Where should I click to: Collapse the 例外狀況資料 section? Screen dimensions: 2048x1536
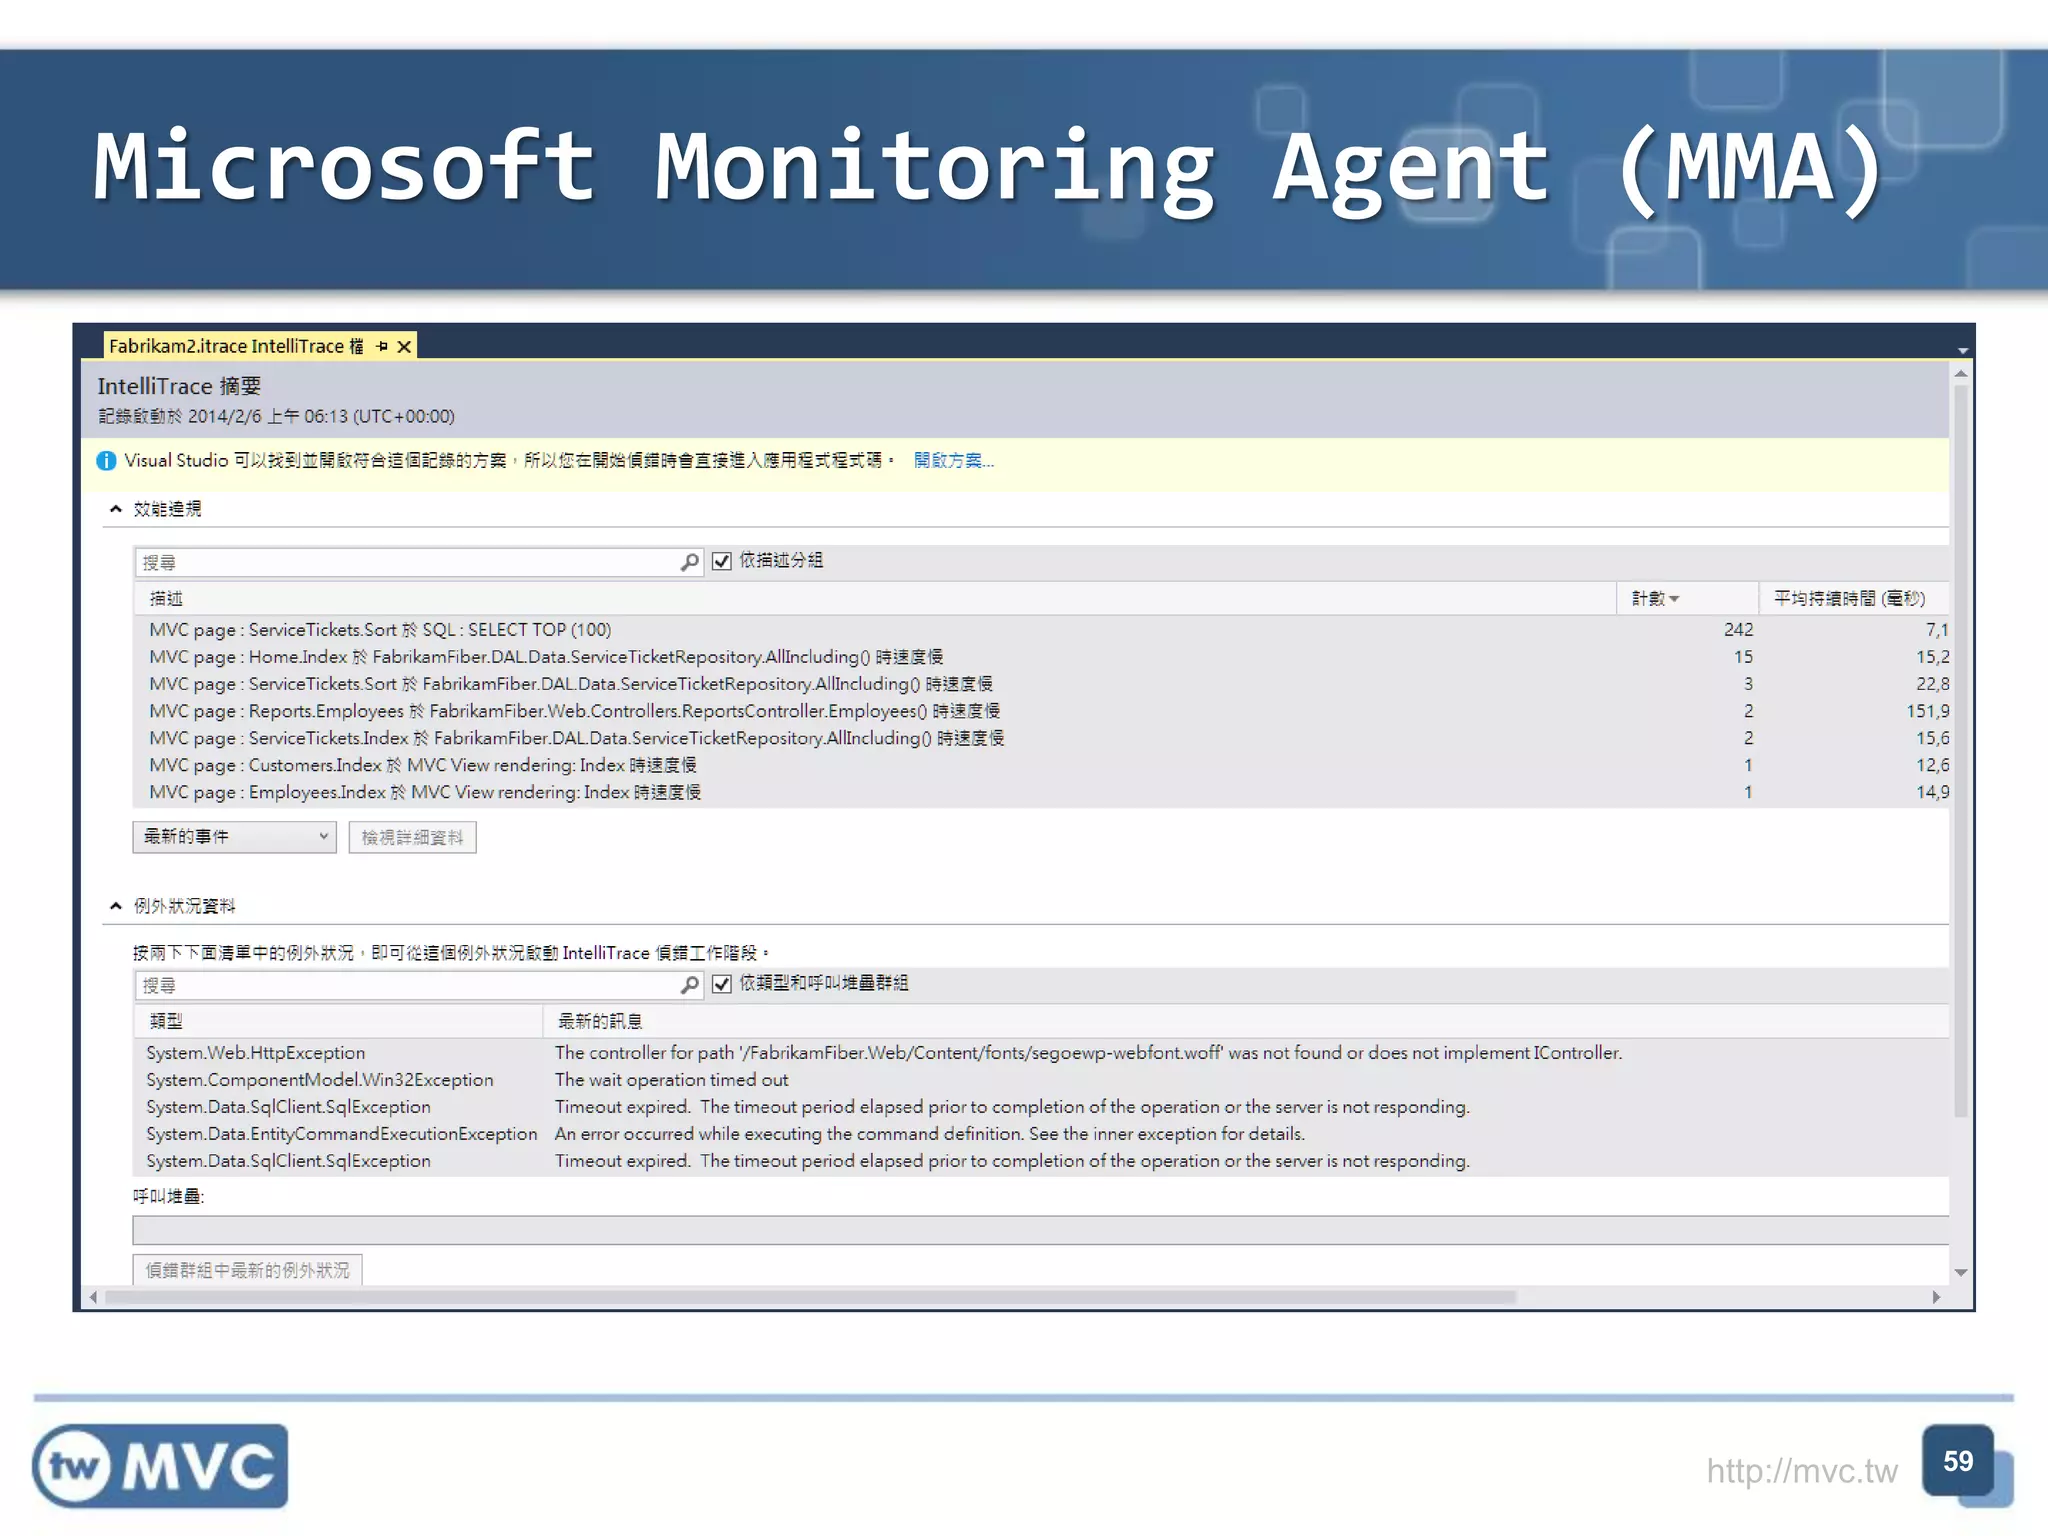pos(116,906)
